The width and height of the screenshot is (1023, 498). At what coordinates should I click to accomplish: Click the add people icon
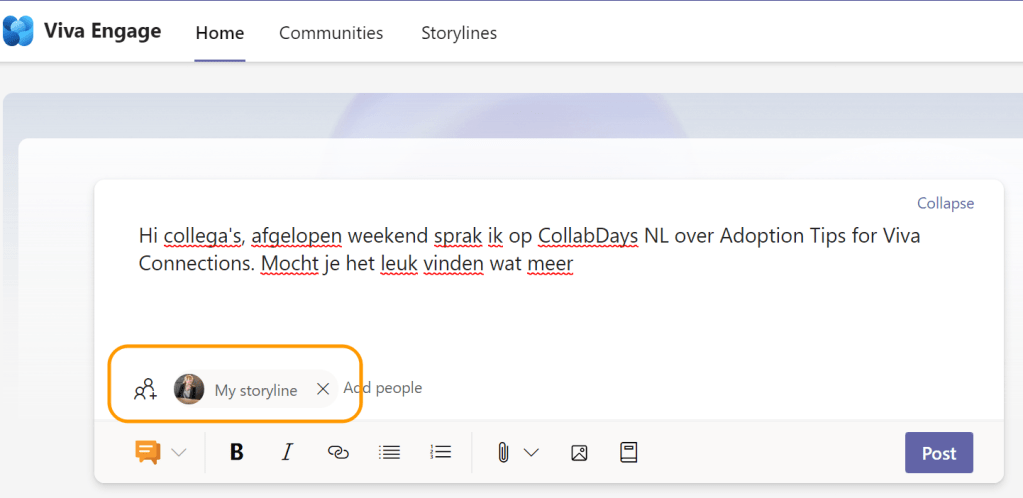click(146, 389)
